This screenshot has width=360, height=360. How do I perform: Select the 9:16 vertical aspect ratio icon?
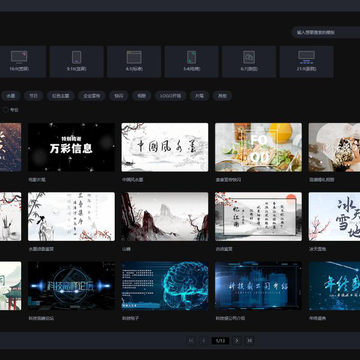coord(77,57)
